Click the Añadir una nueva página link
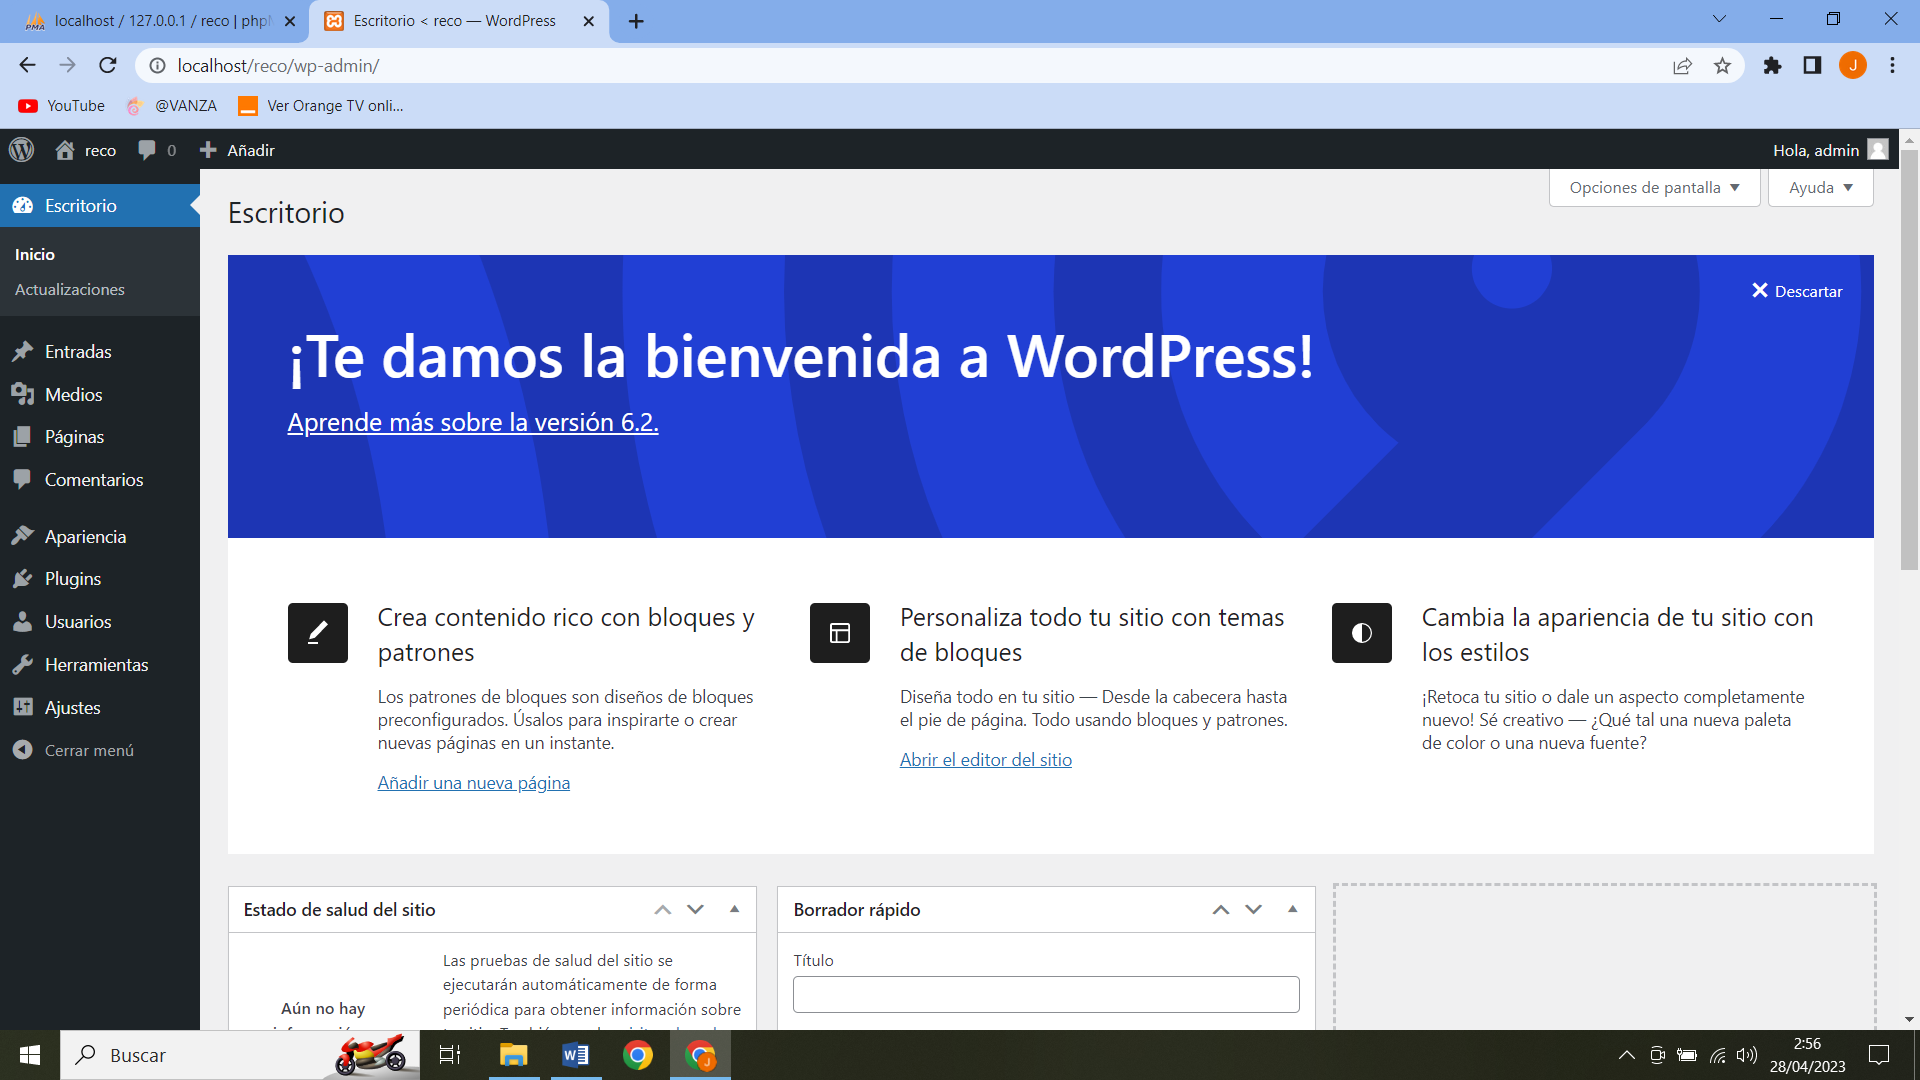This screenshot has width=1920, height=1080. click(x=473, y=782)
